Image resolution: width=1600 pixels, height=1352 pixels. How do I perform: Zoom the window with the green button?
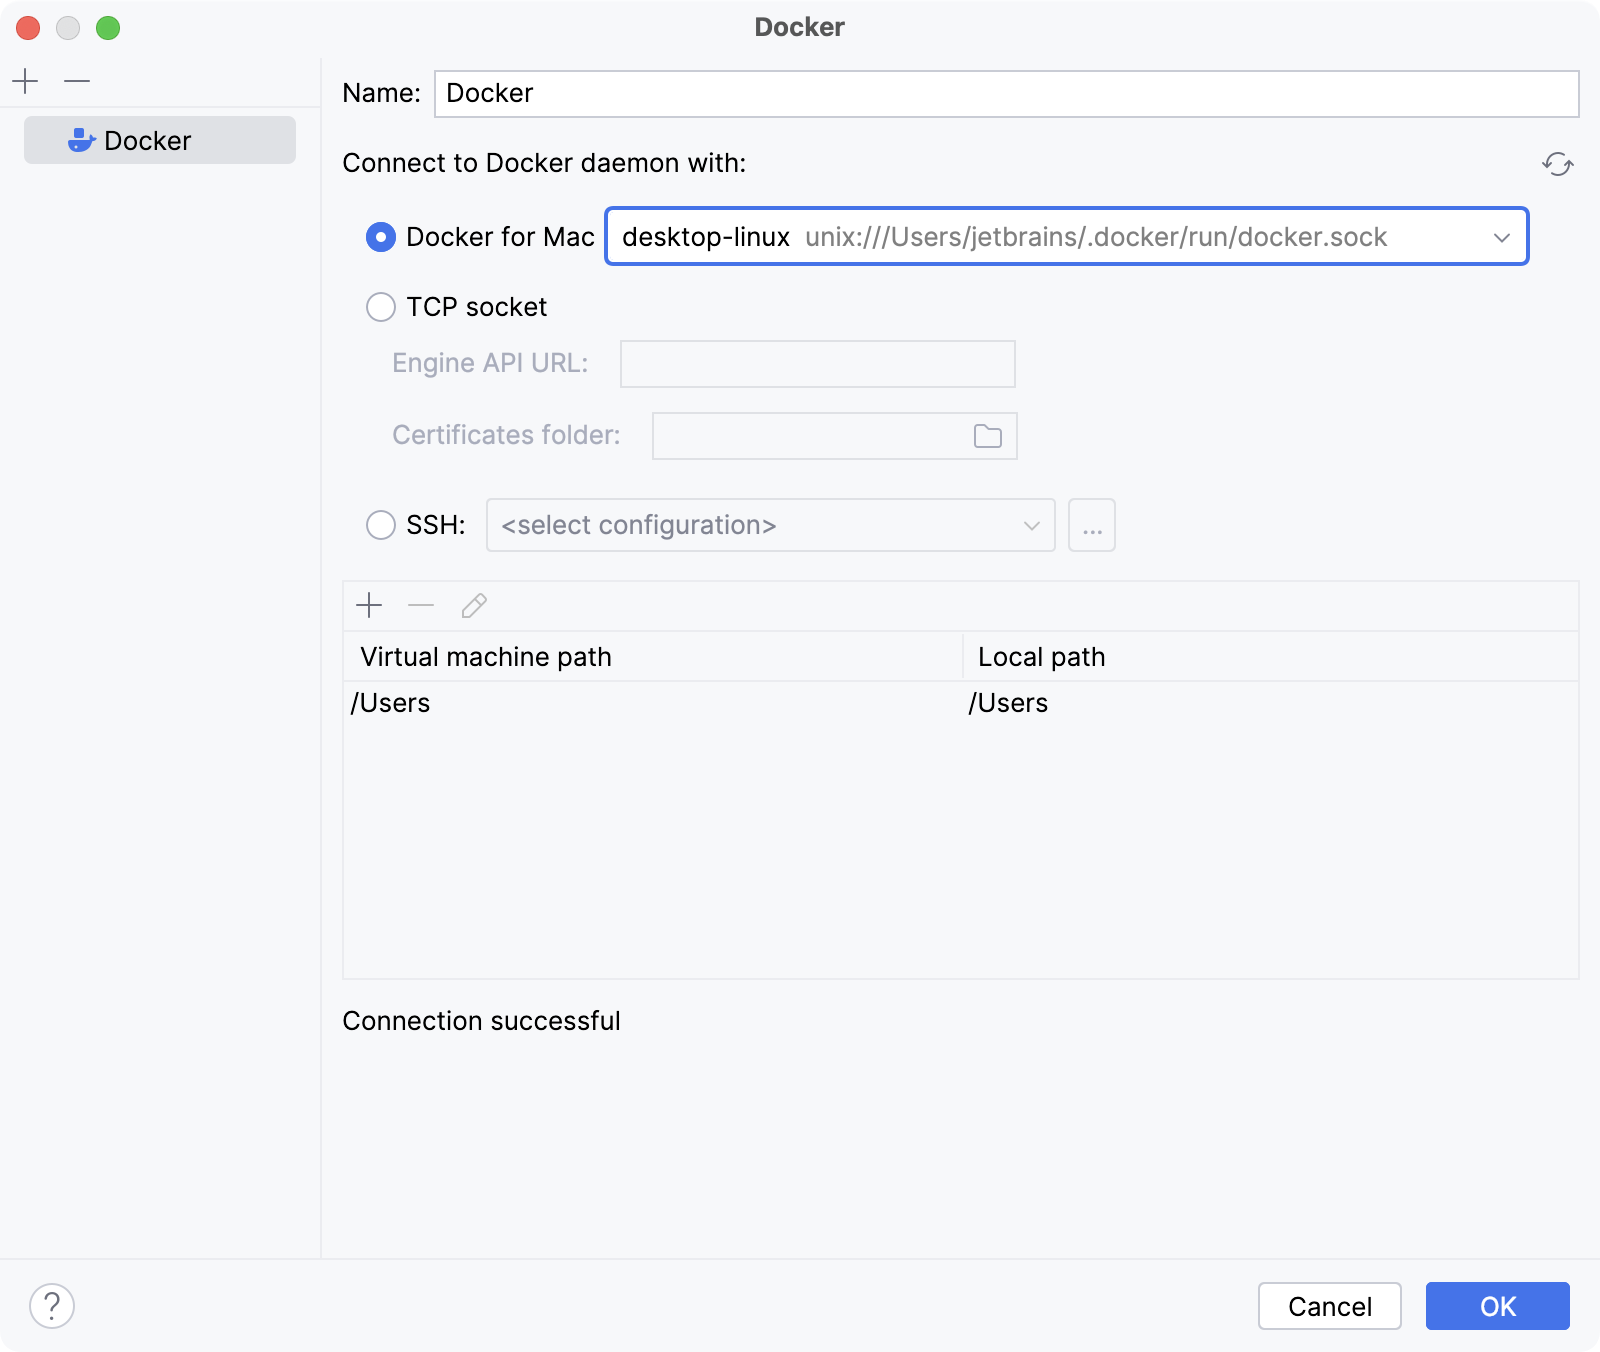pyautogui.click(x=108, y=28)
